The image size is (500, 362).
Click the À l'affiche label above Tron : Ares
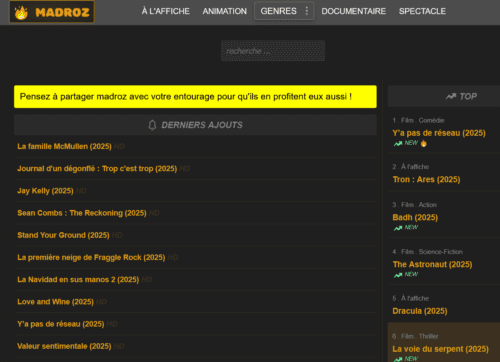[x=415, y=167]
